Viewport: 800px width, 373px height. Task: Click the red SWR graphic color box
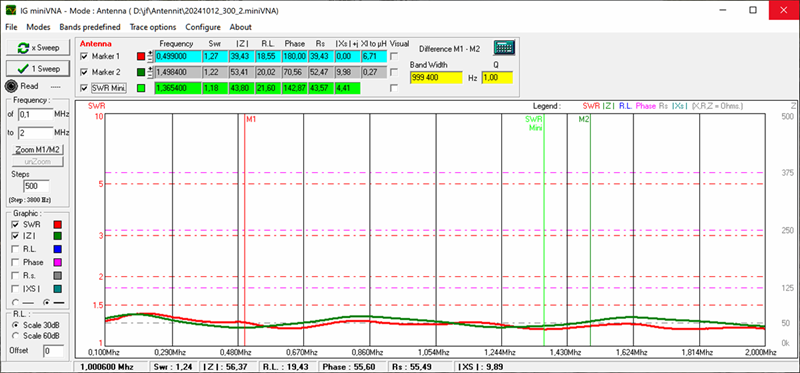click(58, 224)
